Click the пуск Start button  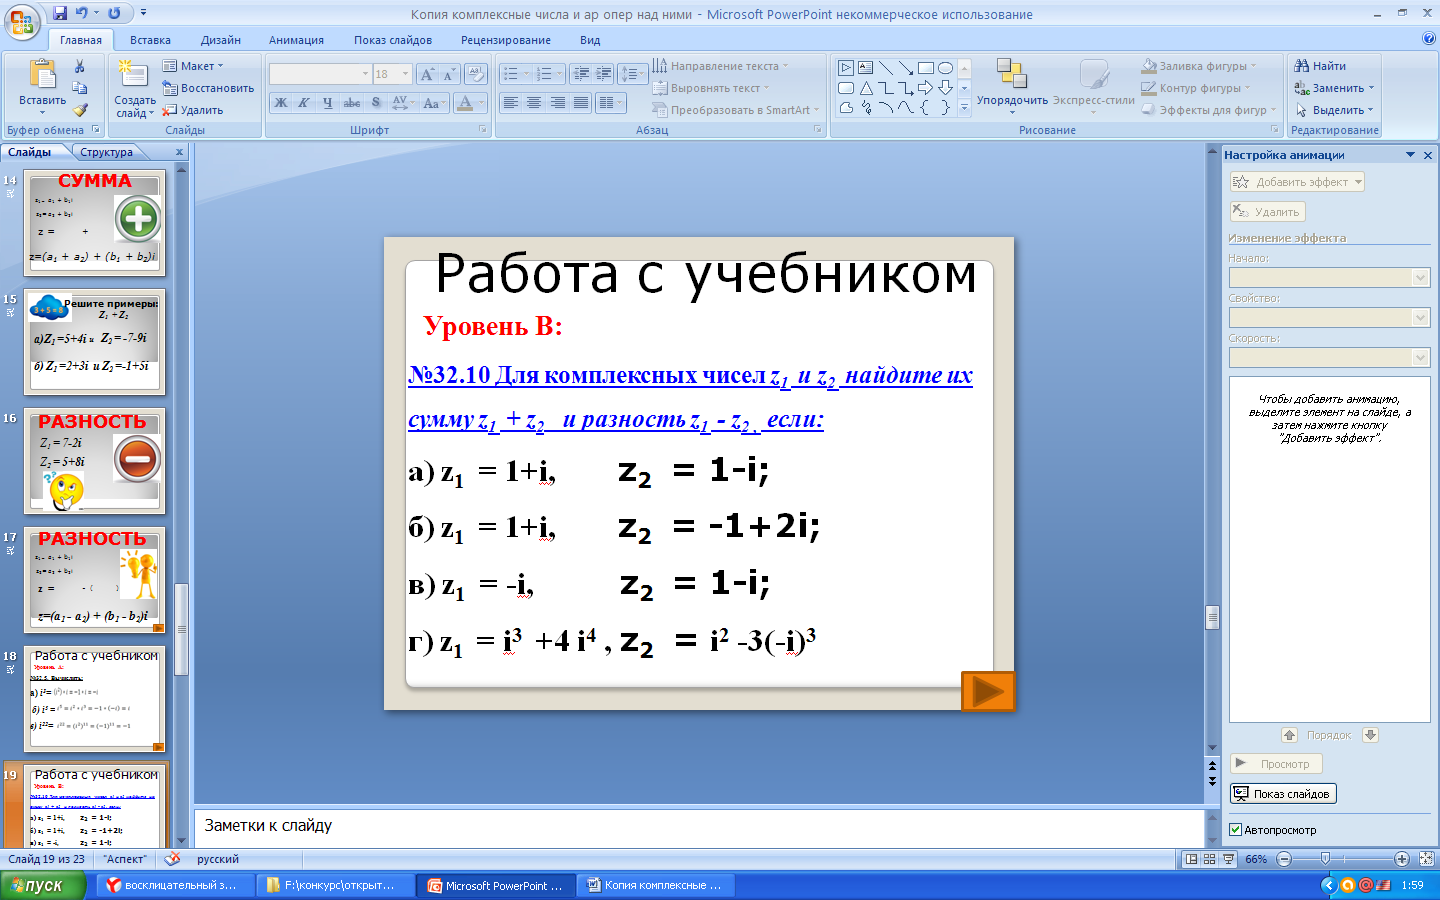[43, 885]
